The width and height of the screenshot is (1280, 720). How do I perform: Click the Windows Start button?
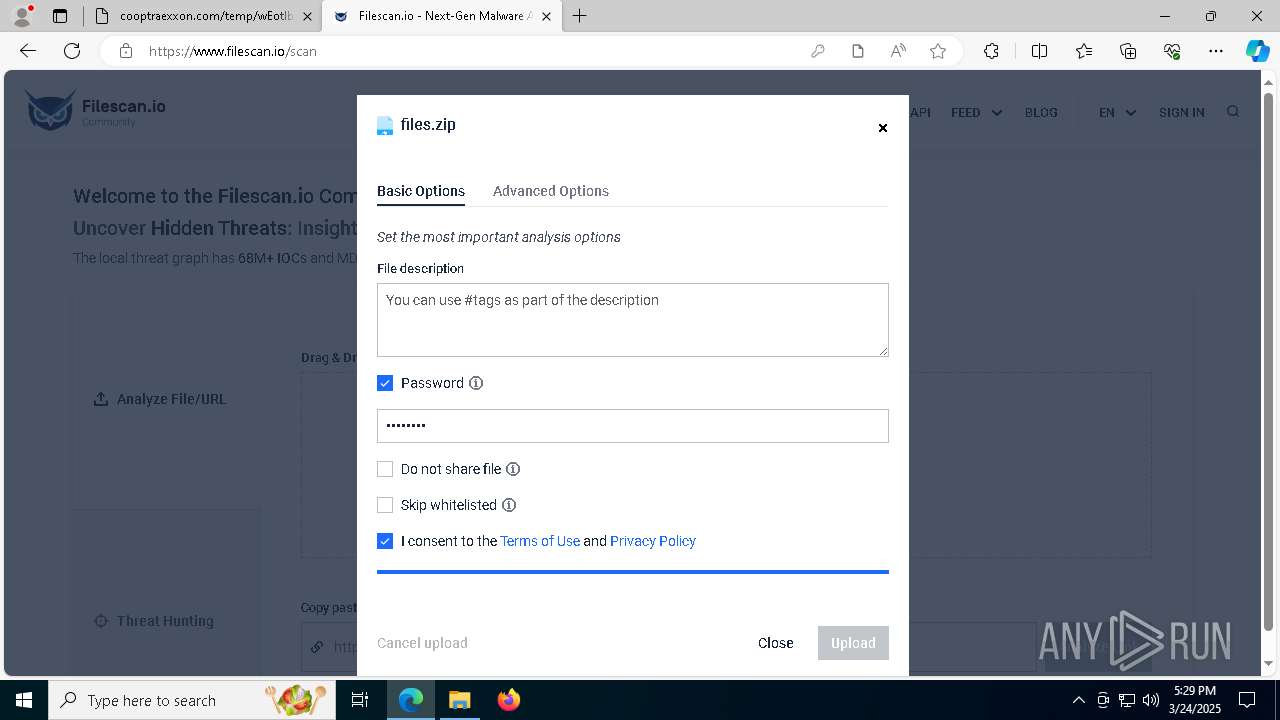pos(24,700)
